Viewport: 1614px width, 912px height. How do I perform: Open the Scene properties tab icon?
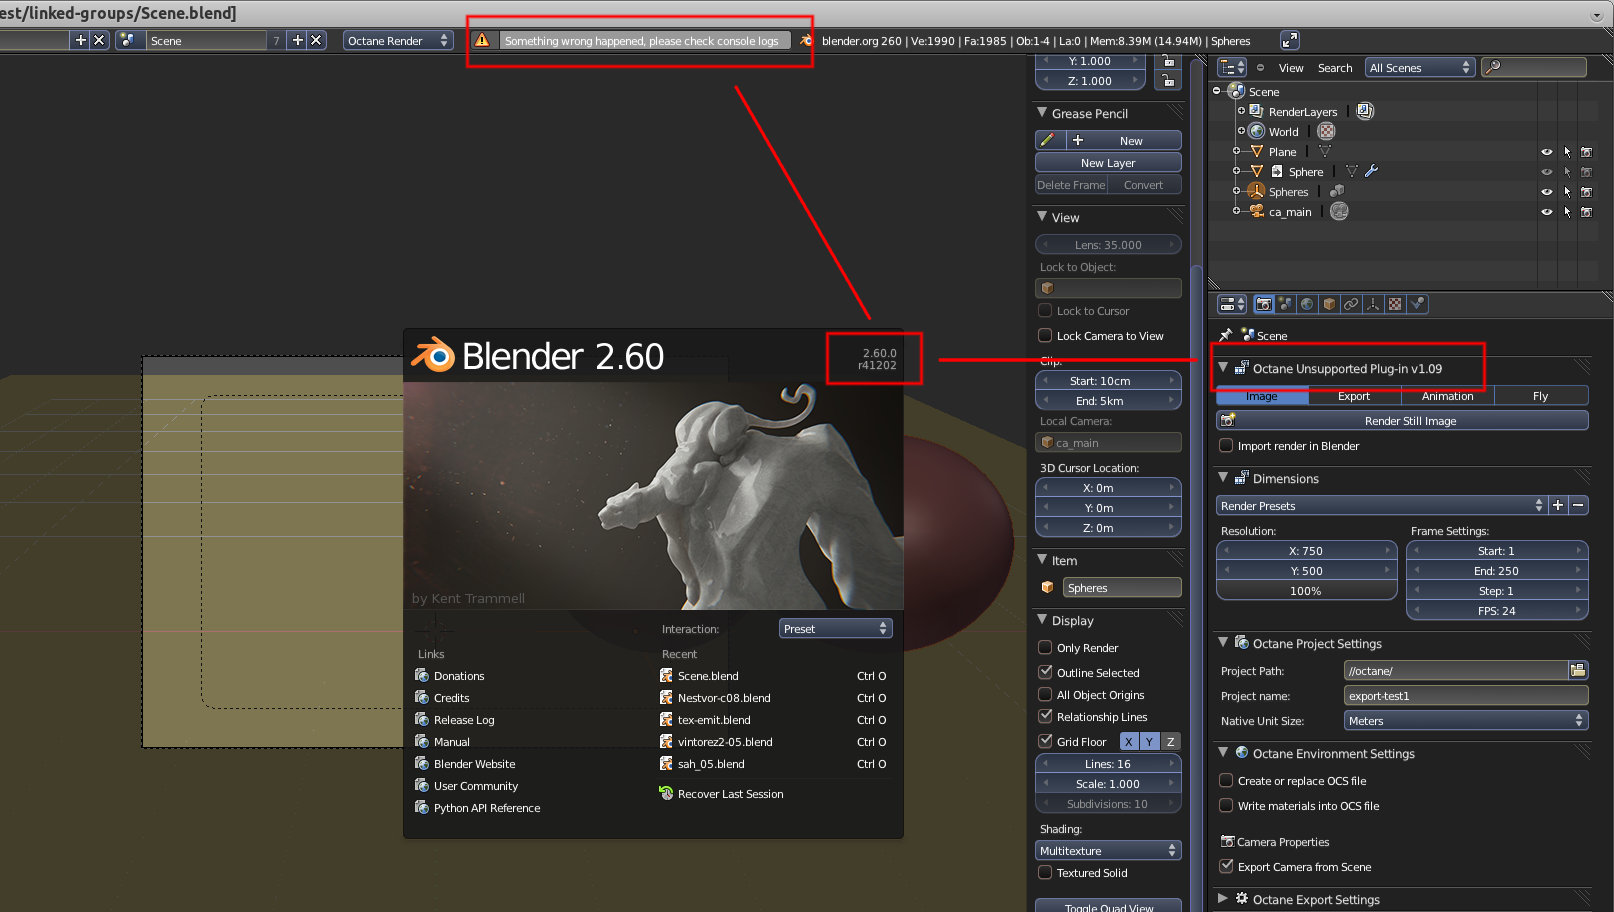click(x=1286, y=304)
